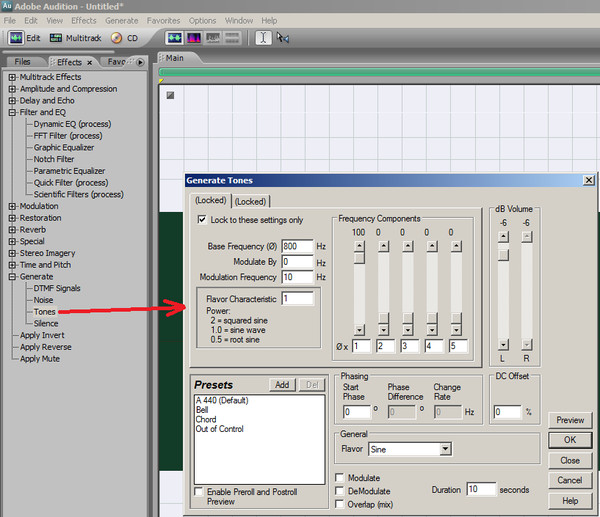The height and width of the screenshot is (517, 600).
Task: Click first frequency component slider thumb
Action: 359,259
